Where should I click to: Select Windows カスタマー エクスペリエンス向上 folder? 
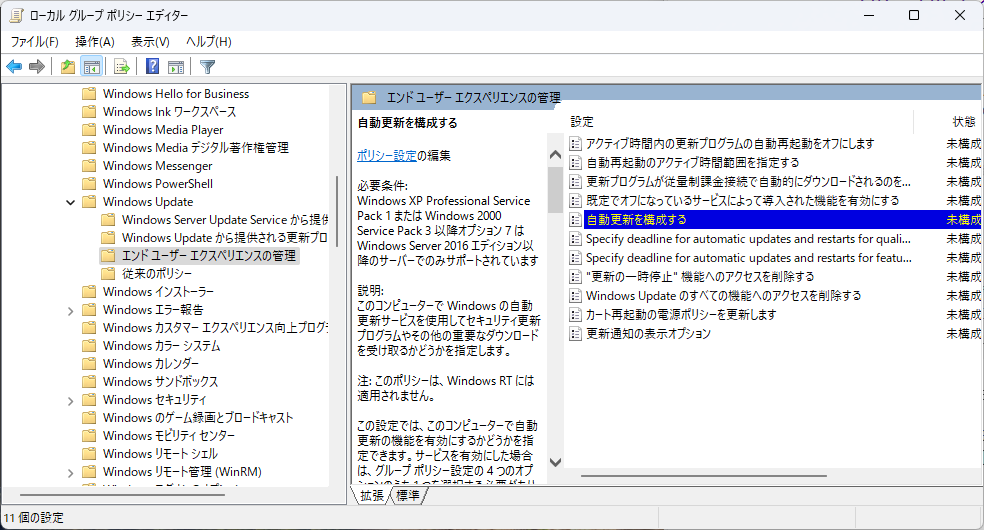(215, 328)
